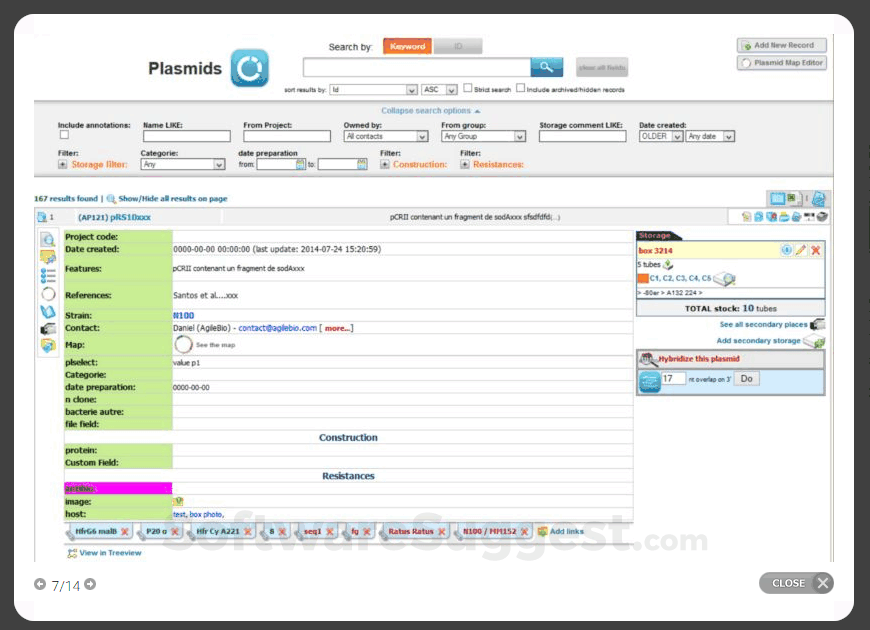Open the From group dropdown
This screenshot has height=630, width=870.
(x=483, y=136)
